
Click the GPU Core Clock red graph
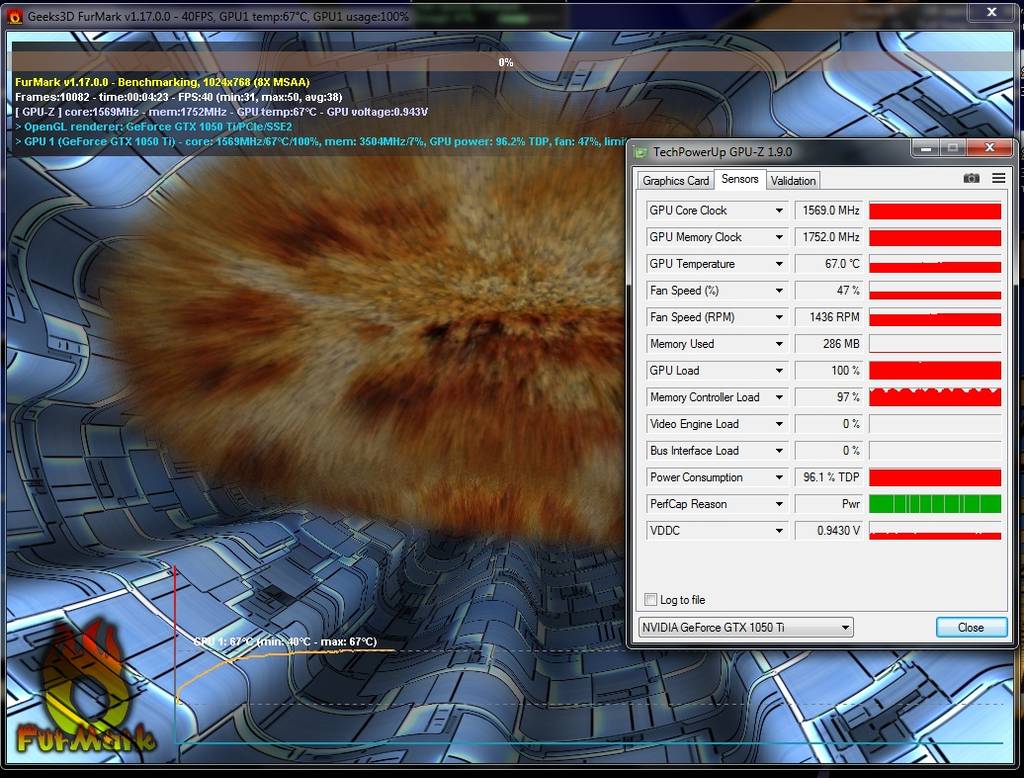tap(935, 211)
